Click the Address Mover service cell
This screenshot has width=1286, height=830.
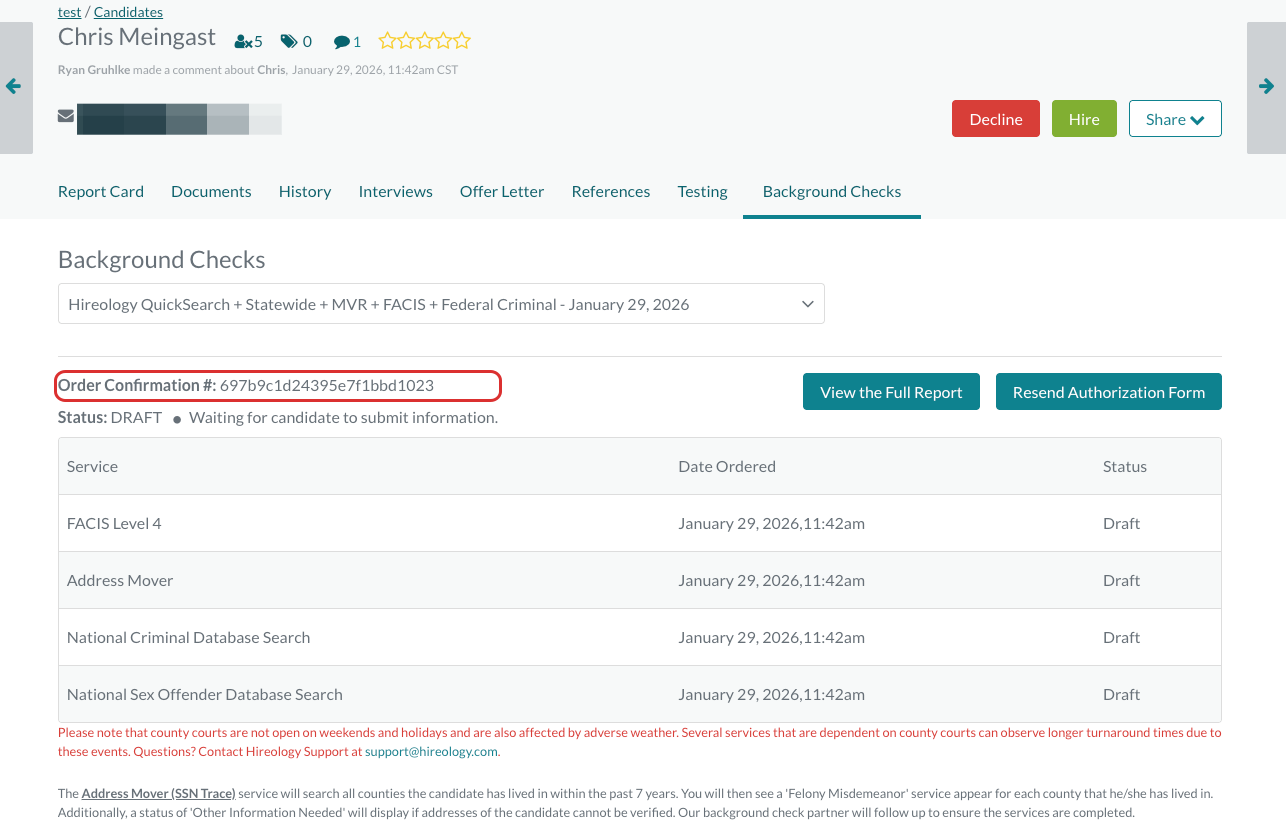[120, 580]
